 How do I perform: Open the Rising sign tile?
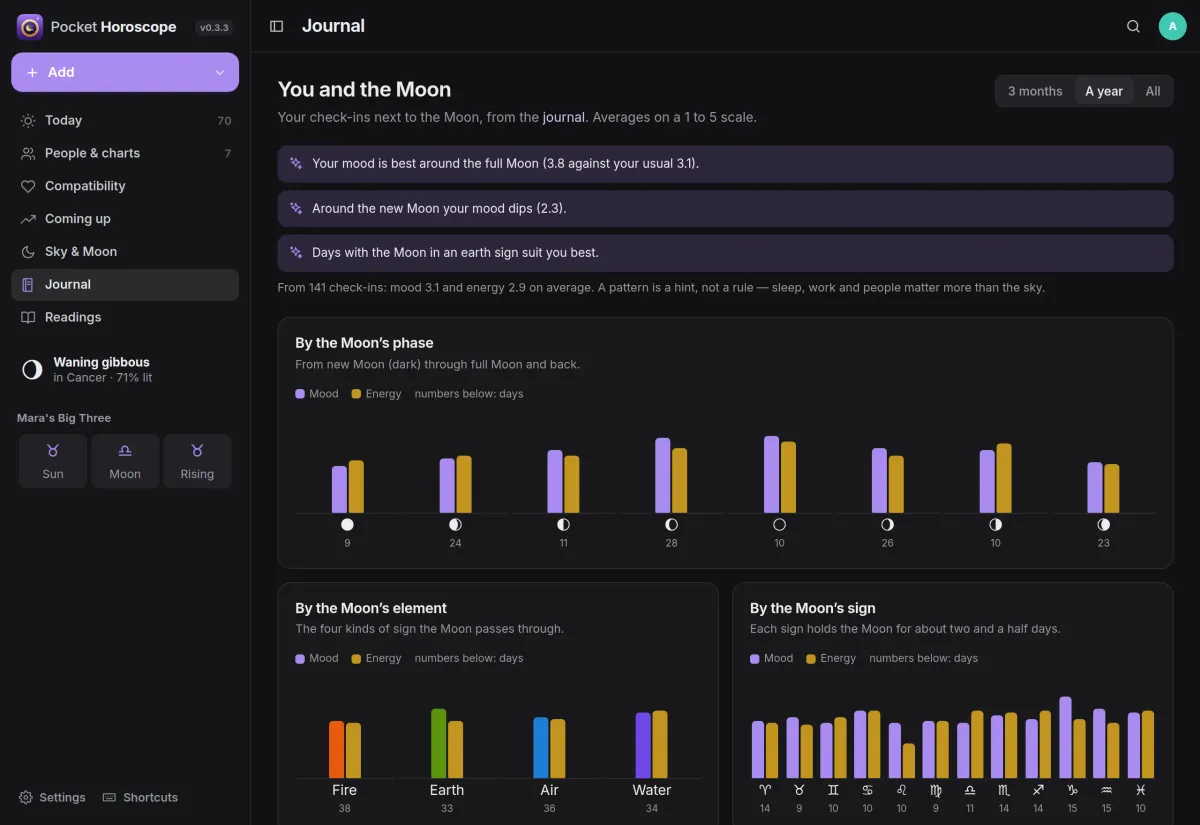tap(197, 461)
